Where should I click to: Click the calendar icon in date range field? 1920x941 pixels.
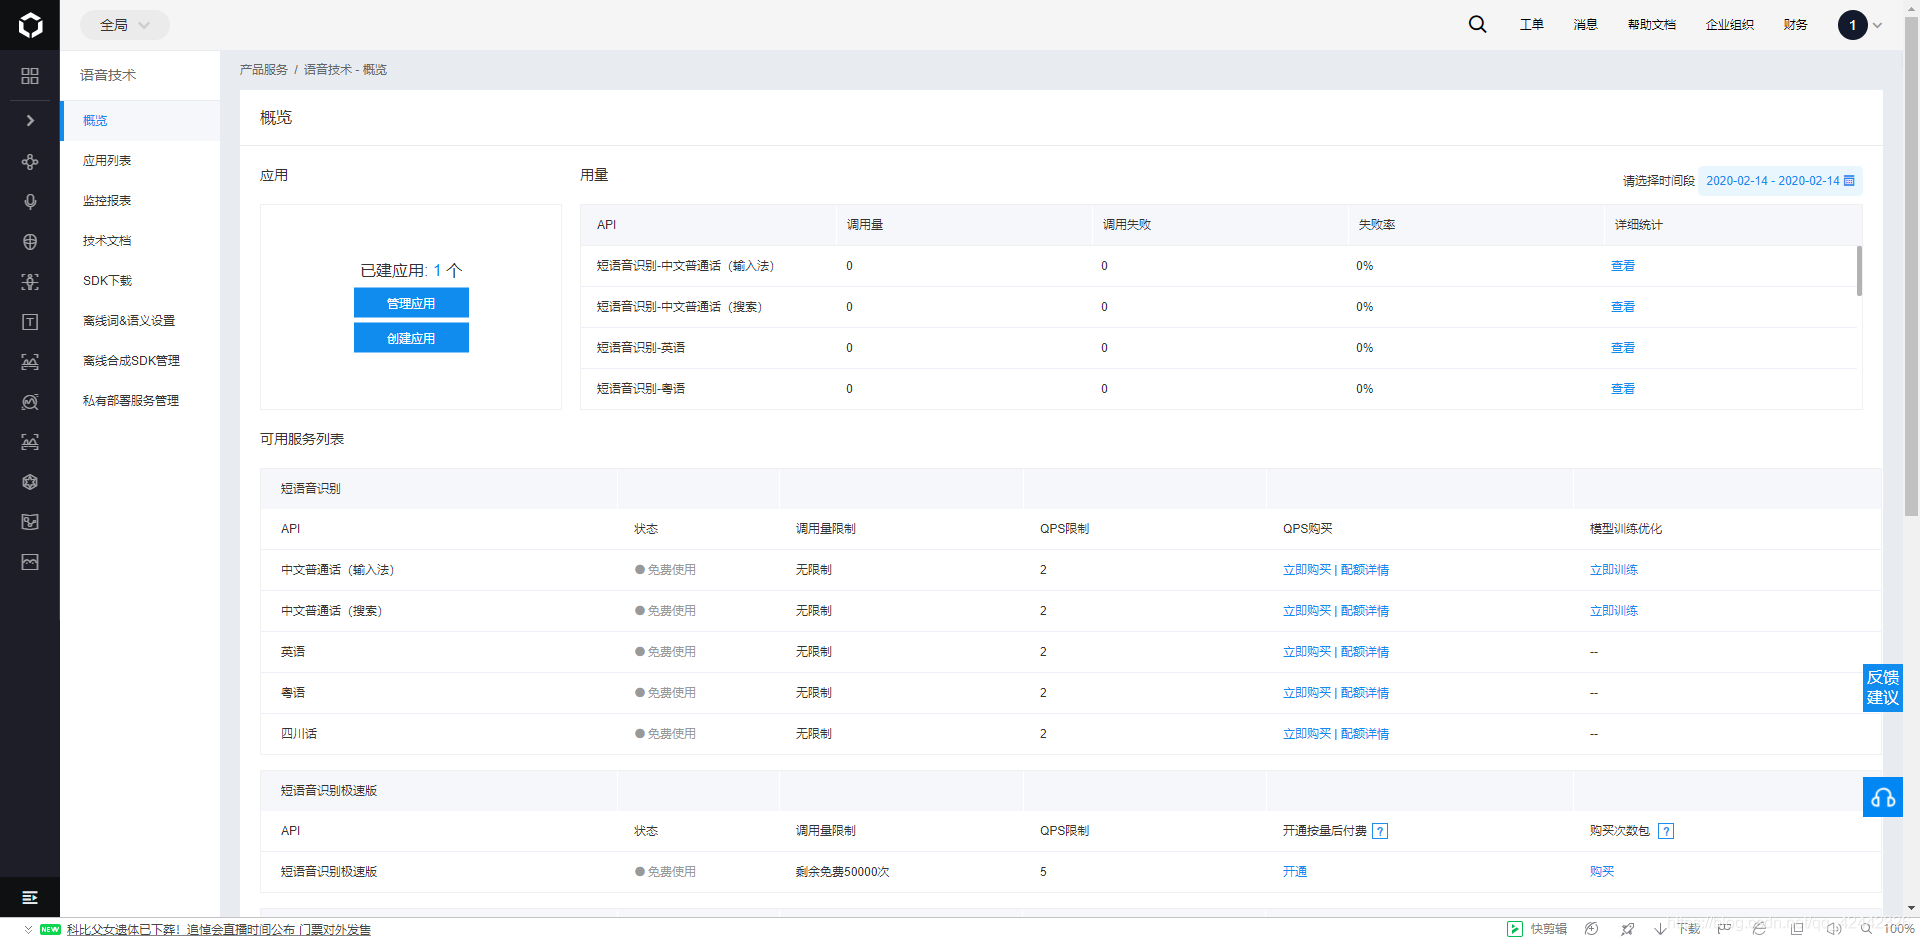point(1849,181)
